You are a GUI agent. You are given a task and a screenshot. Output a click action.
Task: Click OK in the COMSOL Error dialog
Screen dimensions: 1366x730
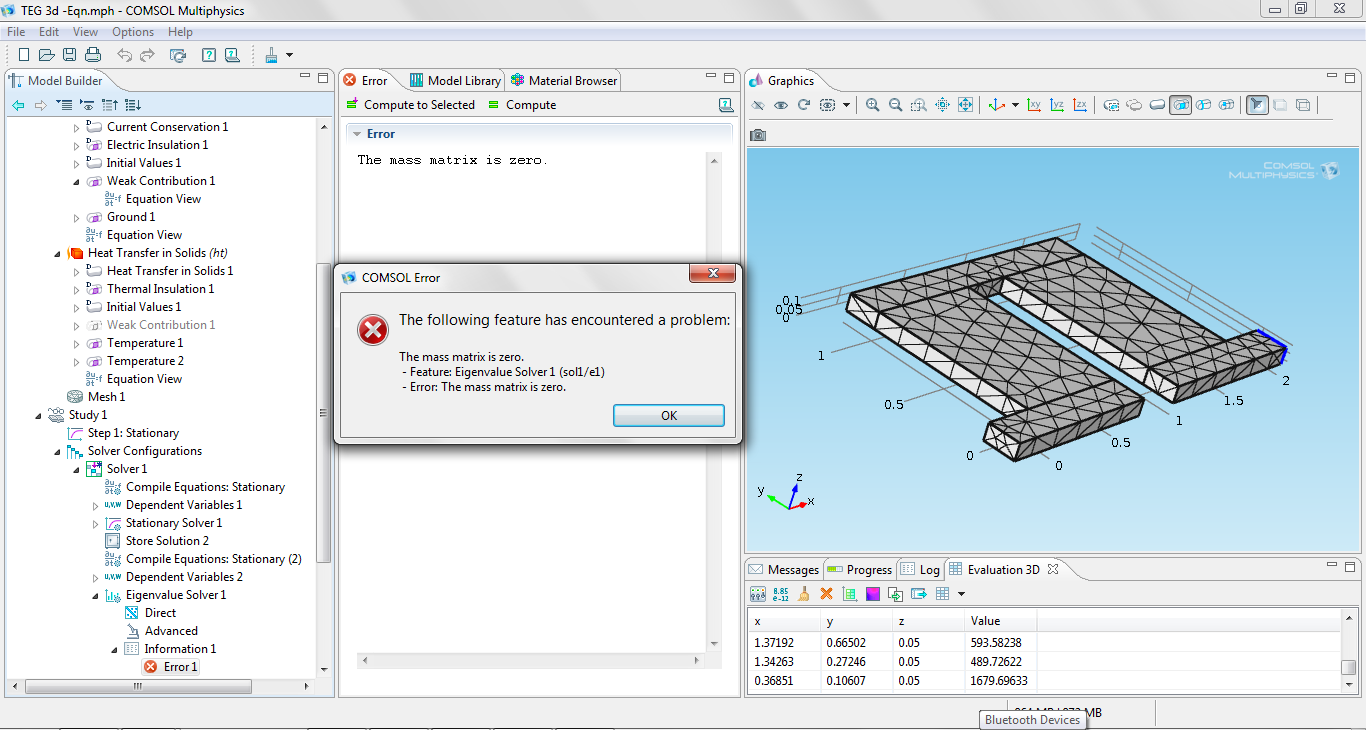[669, 416]
